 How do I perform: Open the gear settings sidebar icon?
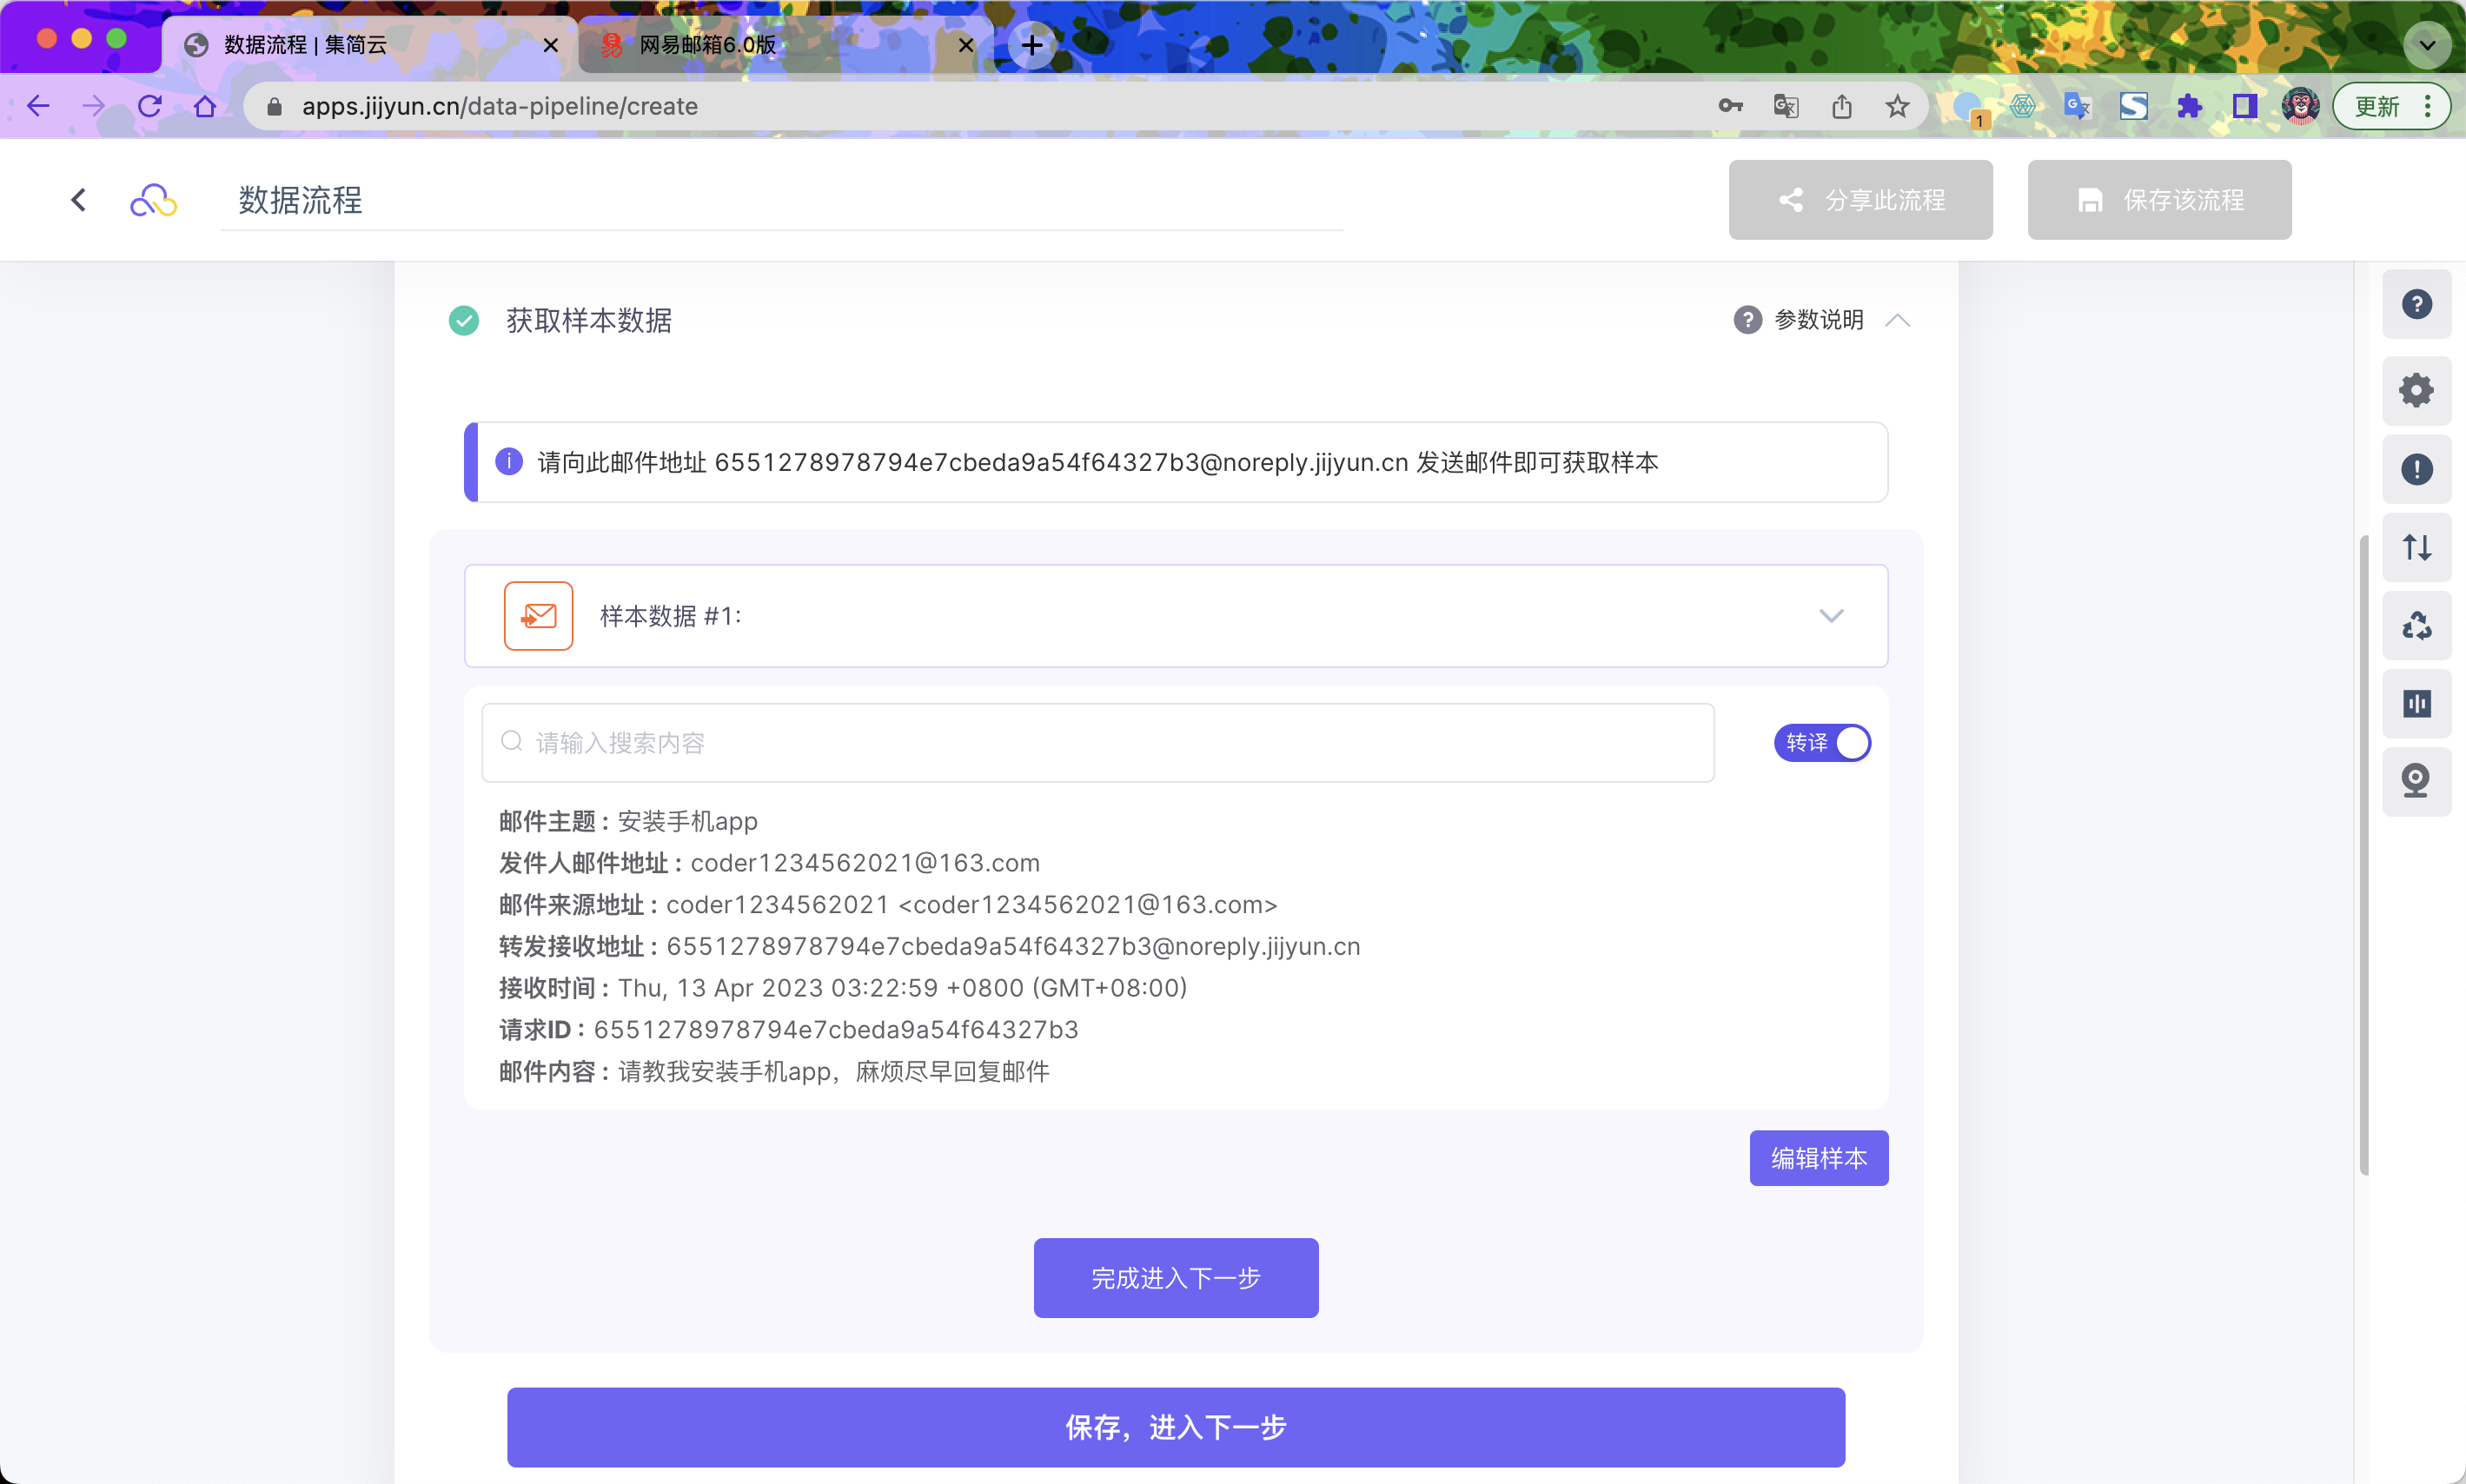coord(2416,390)
